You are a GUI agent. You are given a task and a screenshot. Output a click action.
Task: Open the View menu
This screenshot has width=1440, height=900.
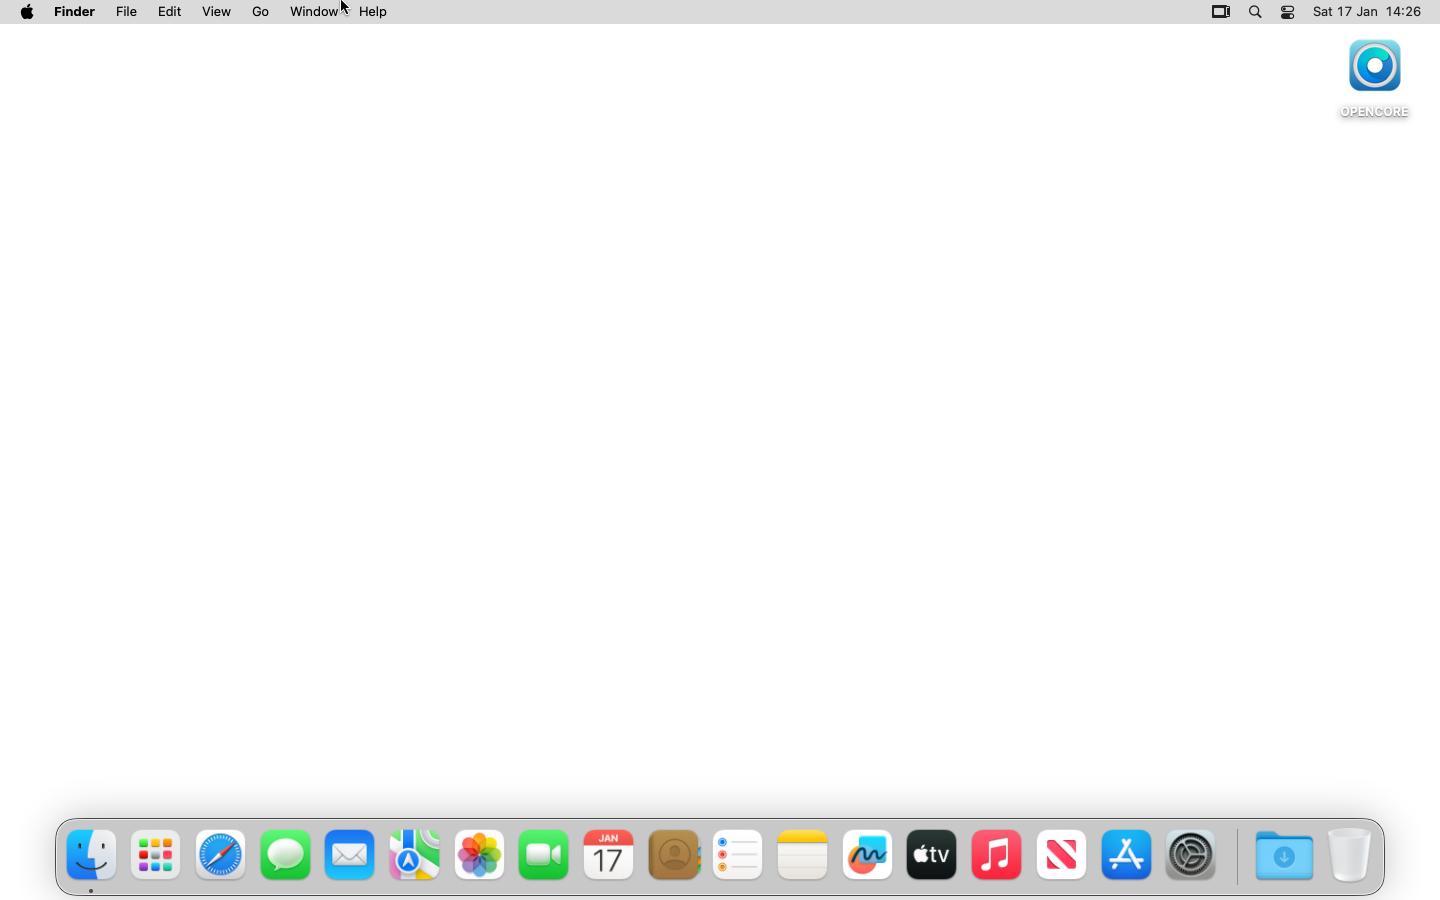[x=217, y=12]
